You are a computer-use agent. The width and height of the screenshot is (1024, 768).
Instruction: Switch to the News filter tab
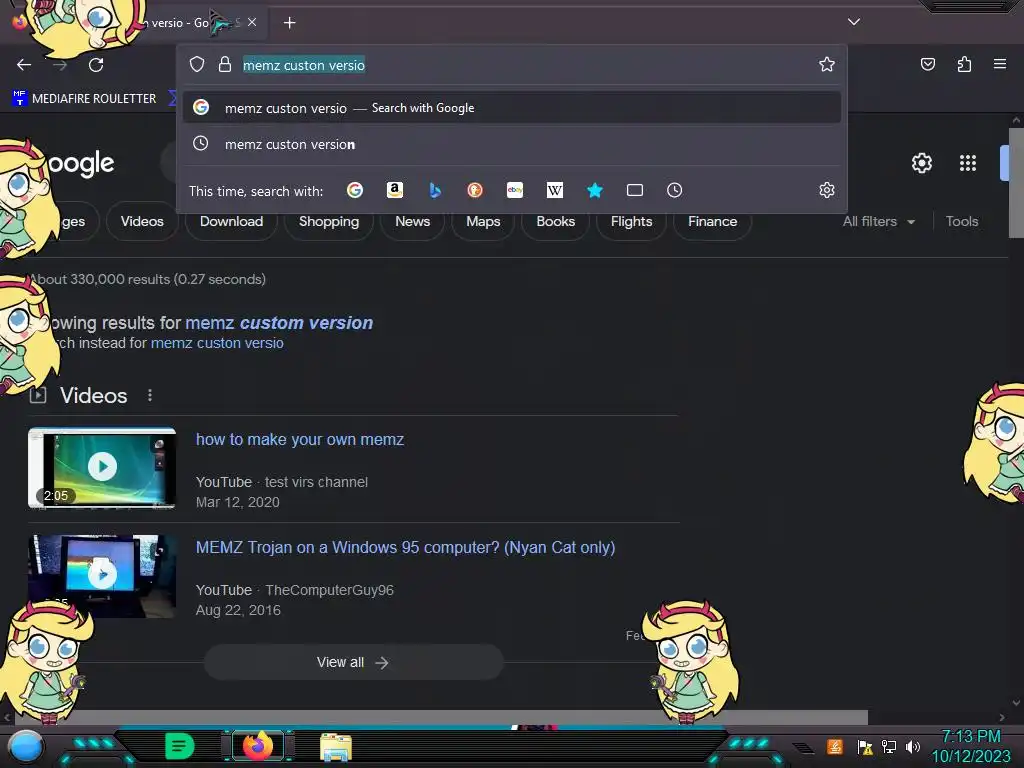(412, 221)
